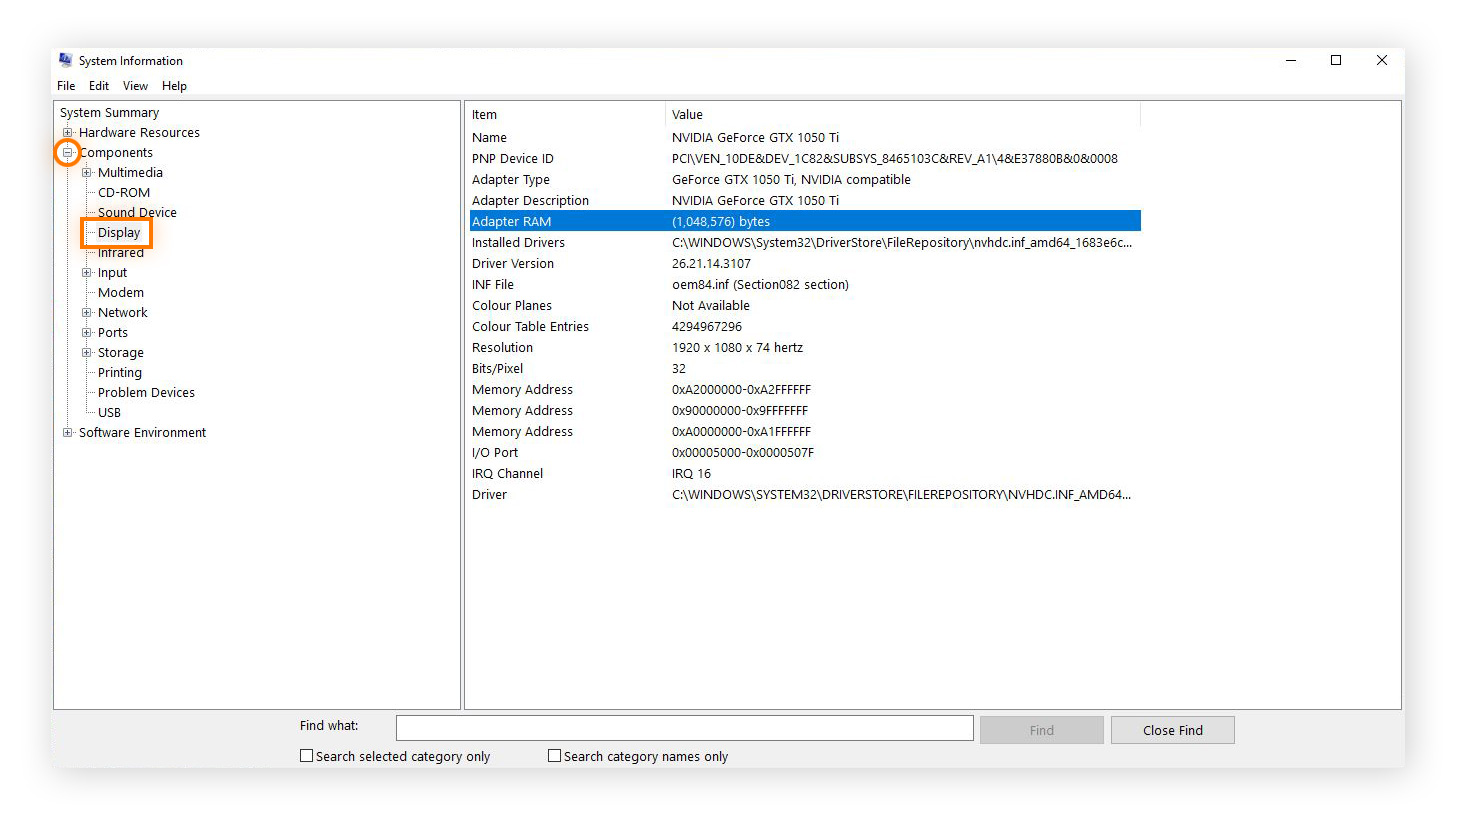
Task: Select the Infrared category
Action: (121, 253)
